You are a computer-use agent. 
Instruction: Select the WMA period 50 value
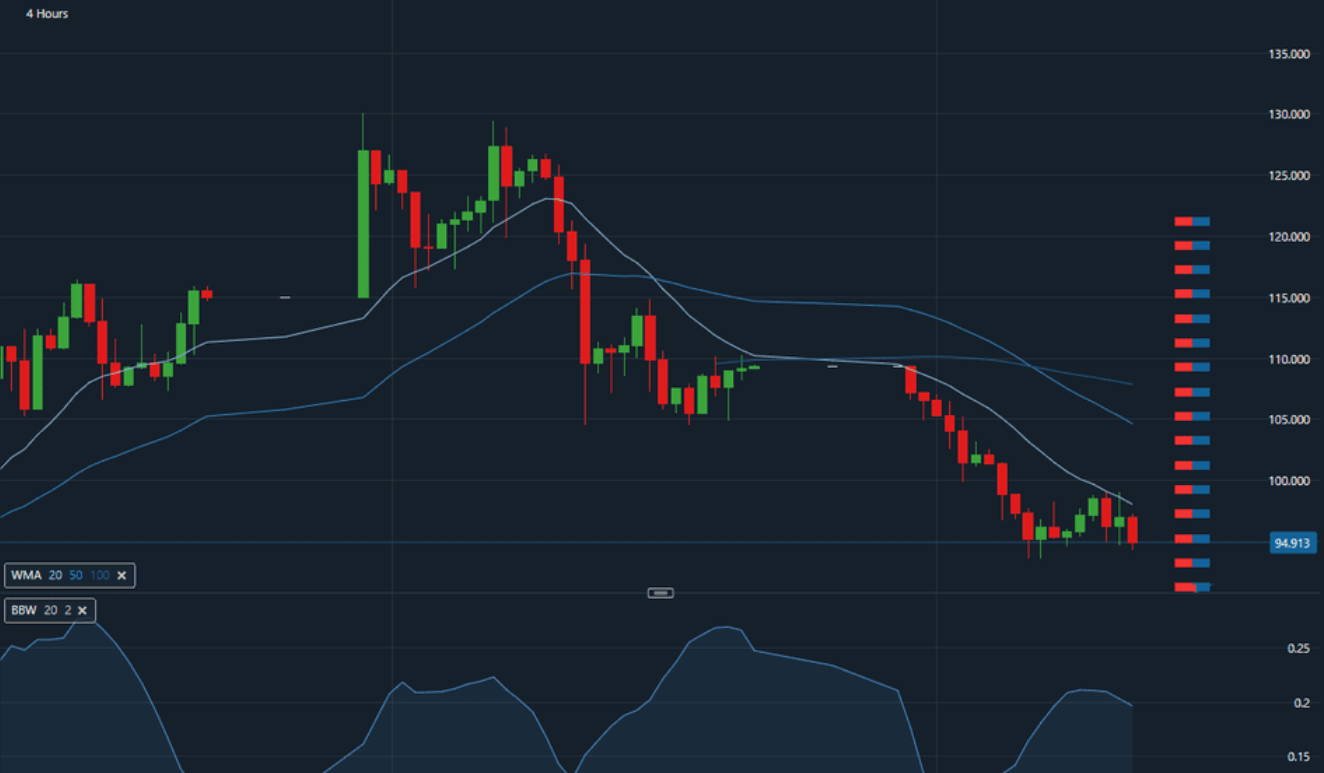pyautogui.click(x=76, y=576)
